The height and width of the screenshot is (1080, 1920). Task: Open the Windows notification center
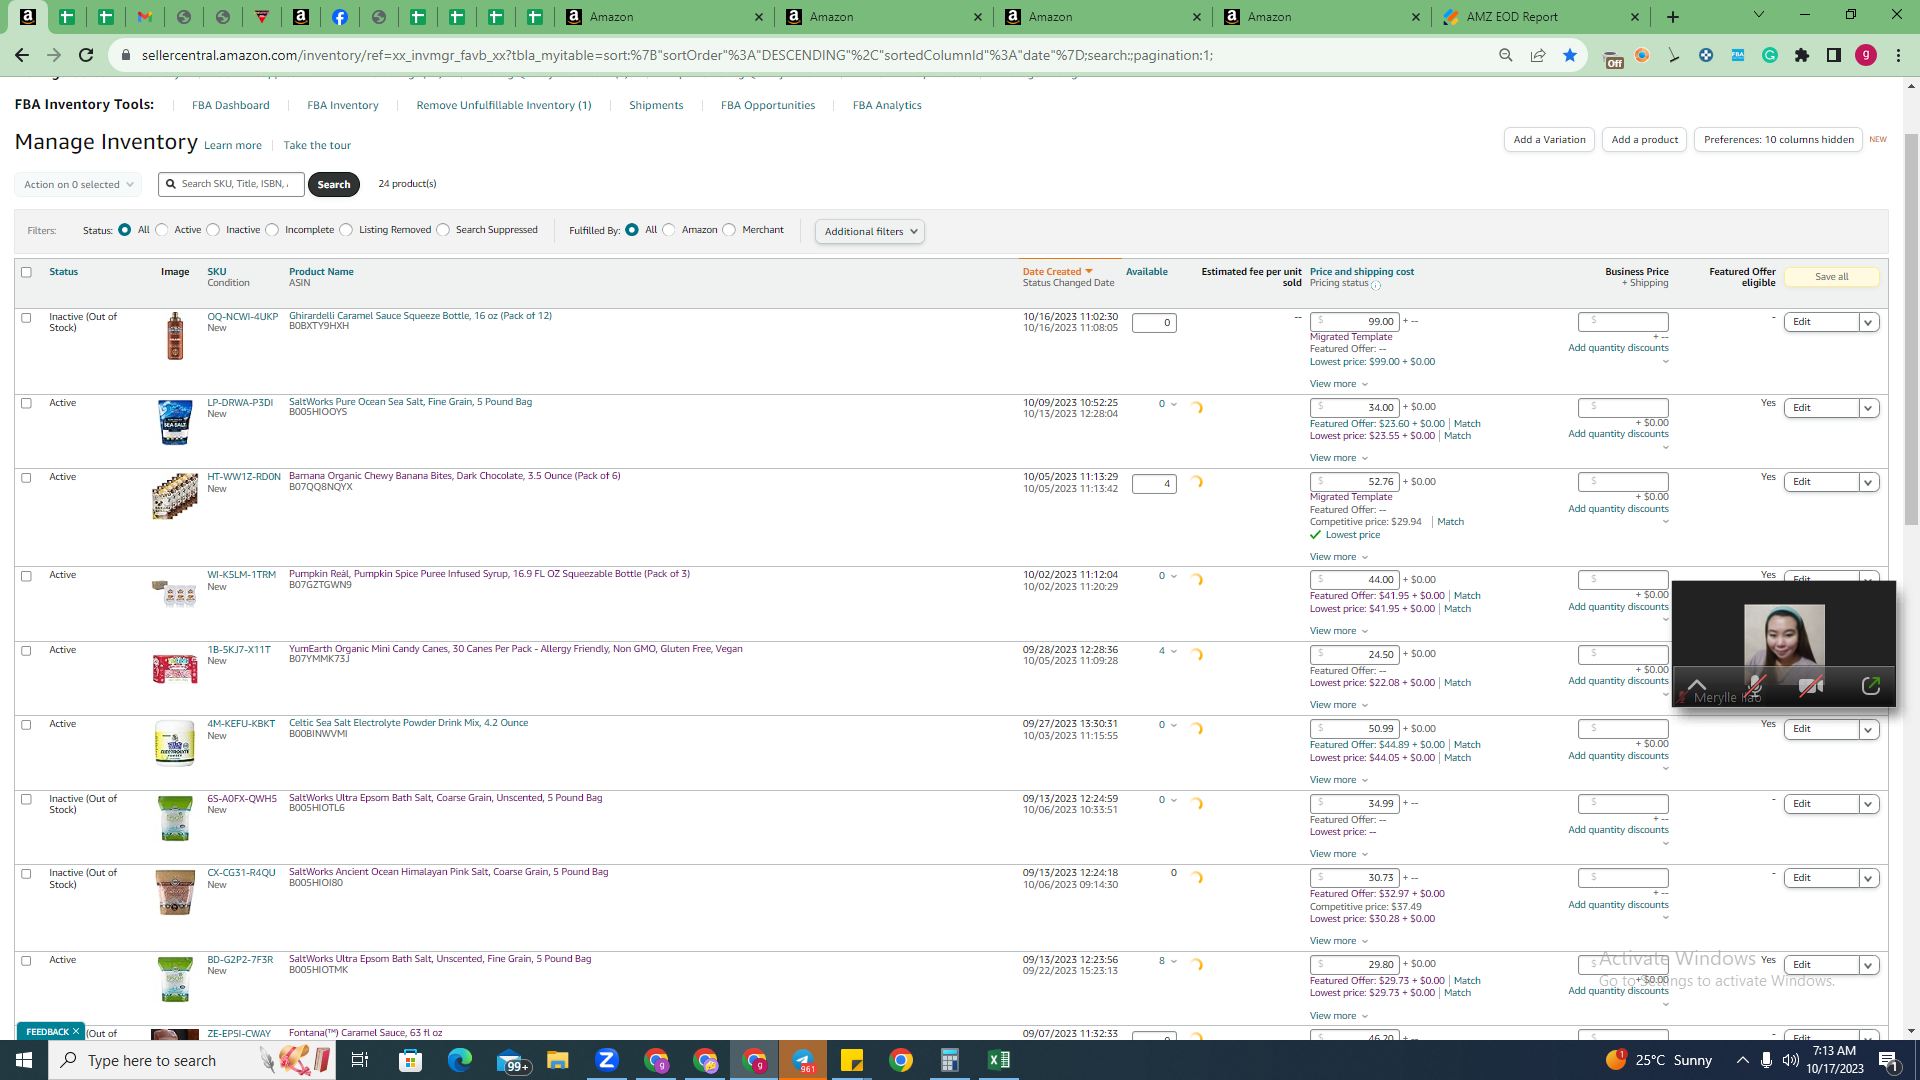pyautogui.click(x=1888, y=1060)
